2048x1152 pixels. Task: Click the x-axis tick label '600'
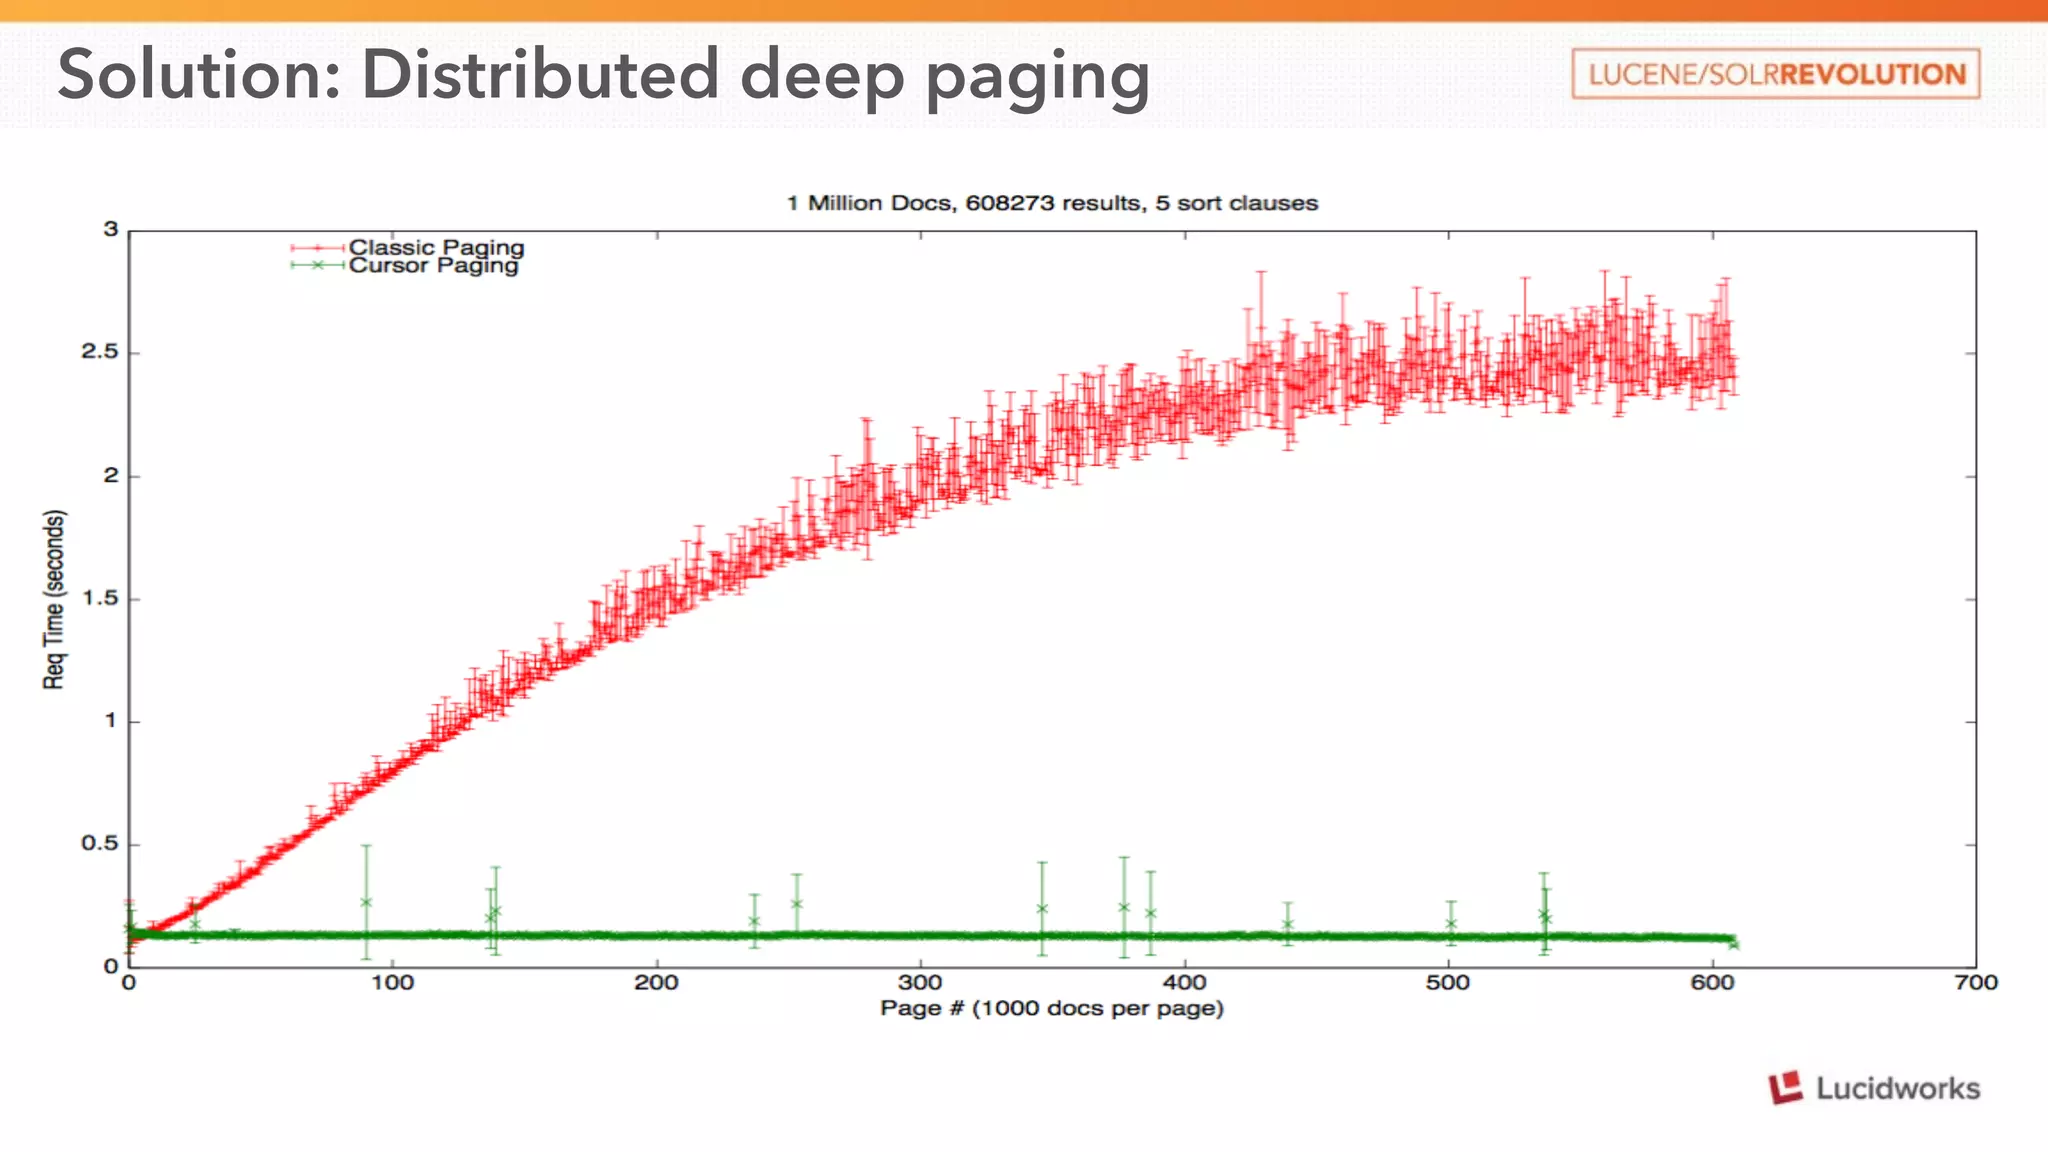(x=1712, y=983)
